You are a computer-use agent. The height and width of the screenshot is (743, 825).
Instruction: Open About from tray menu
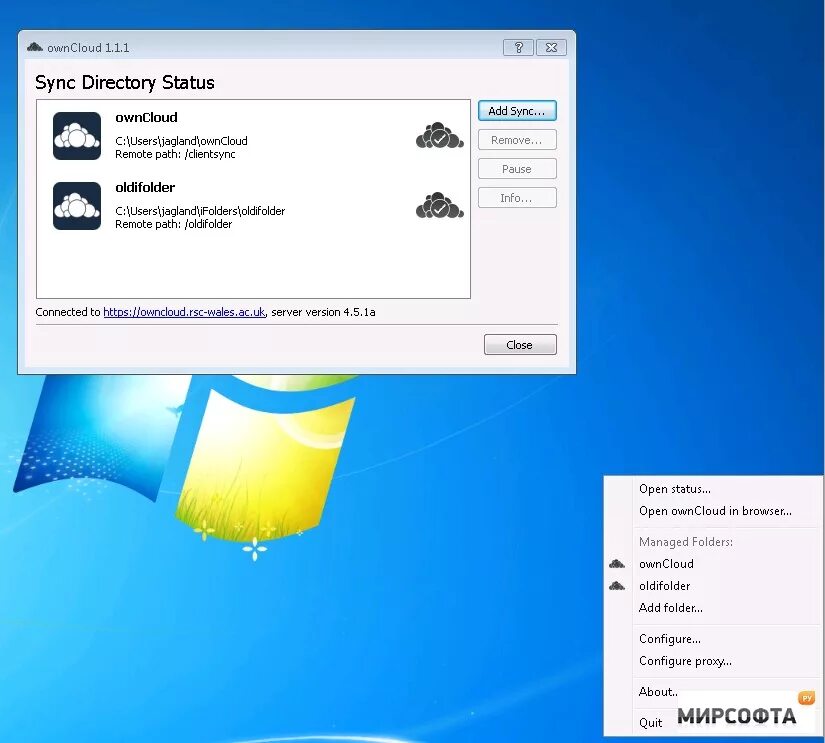point(658,691)
